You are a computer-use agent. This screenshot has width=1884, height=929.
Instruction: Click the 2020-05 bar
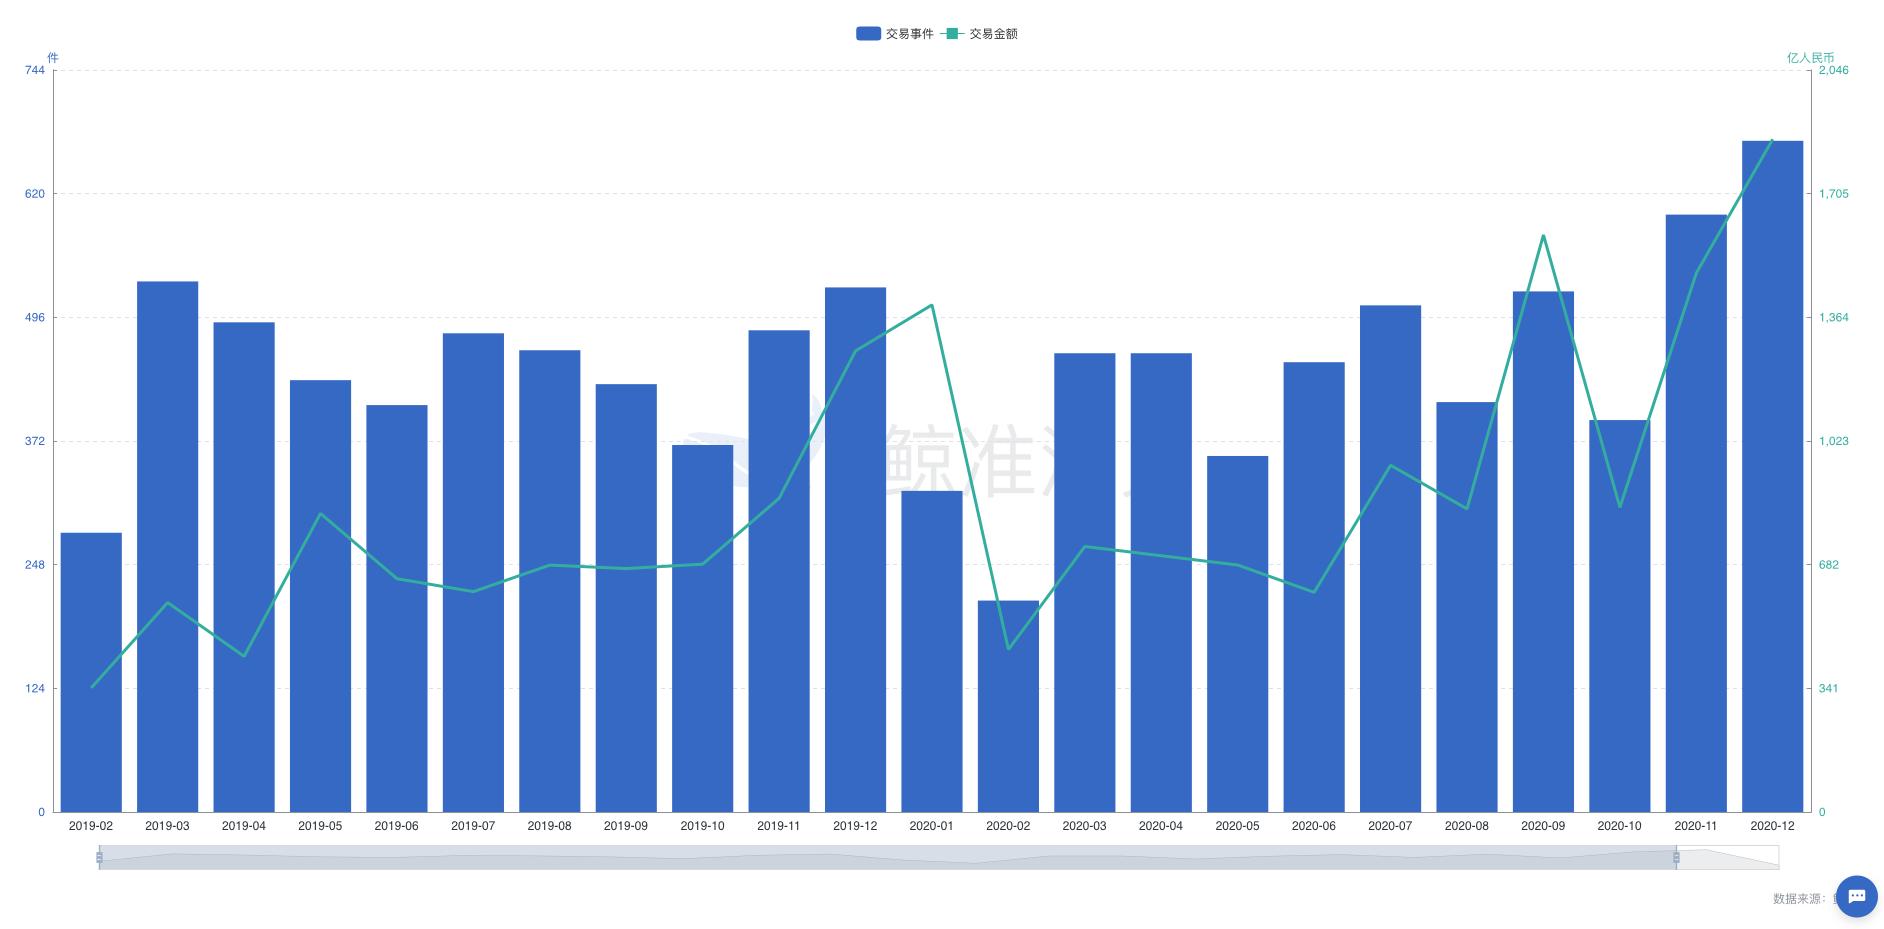(x=1237, y=634)
